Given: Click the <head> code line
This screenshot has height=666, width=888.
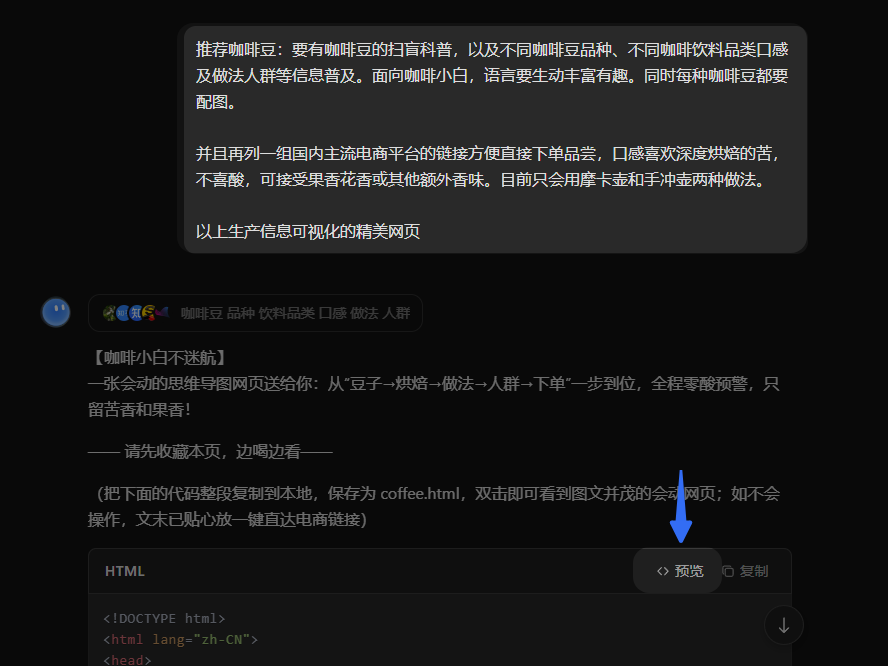Looking at the screenshot, I should click(x=127, y=660).
